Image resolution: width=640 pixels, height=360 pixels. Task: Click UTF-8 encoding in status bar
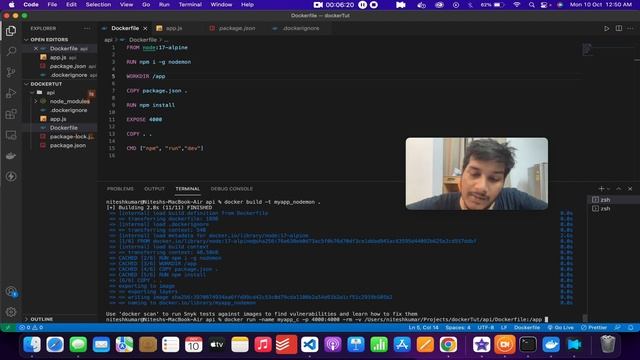[486, 327]
